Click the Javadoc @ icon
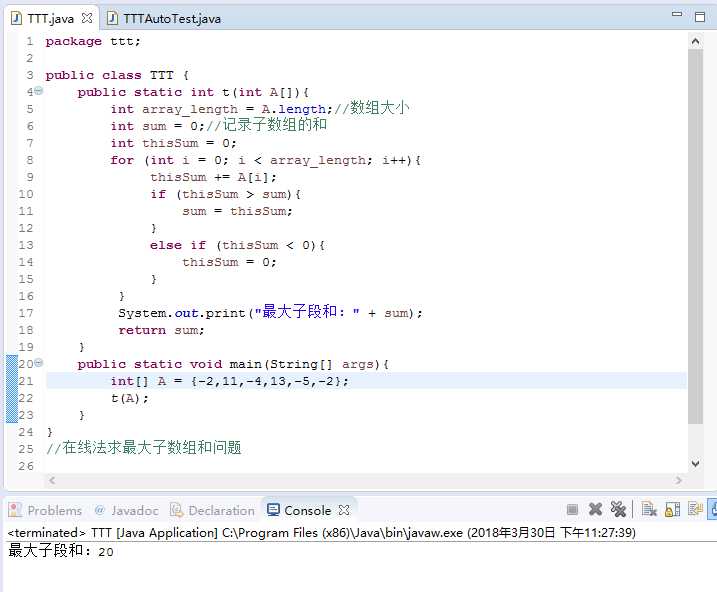 point(99,510)
